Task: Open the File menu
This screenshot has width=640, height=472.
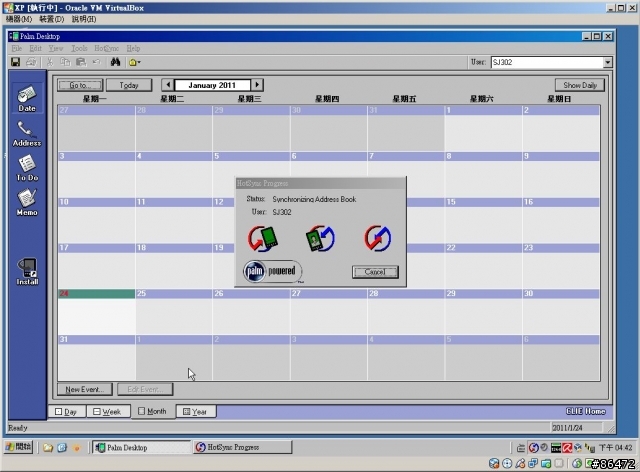Action: (17, 49)
